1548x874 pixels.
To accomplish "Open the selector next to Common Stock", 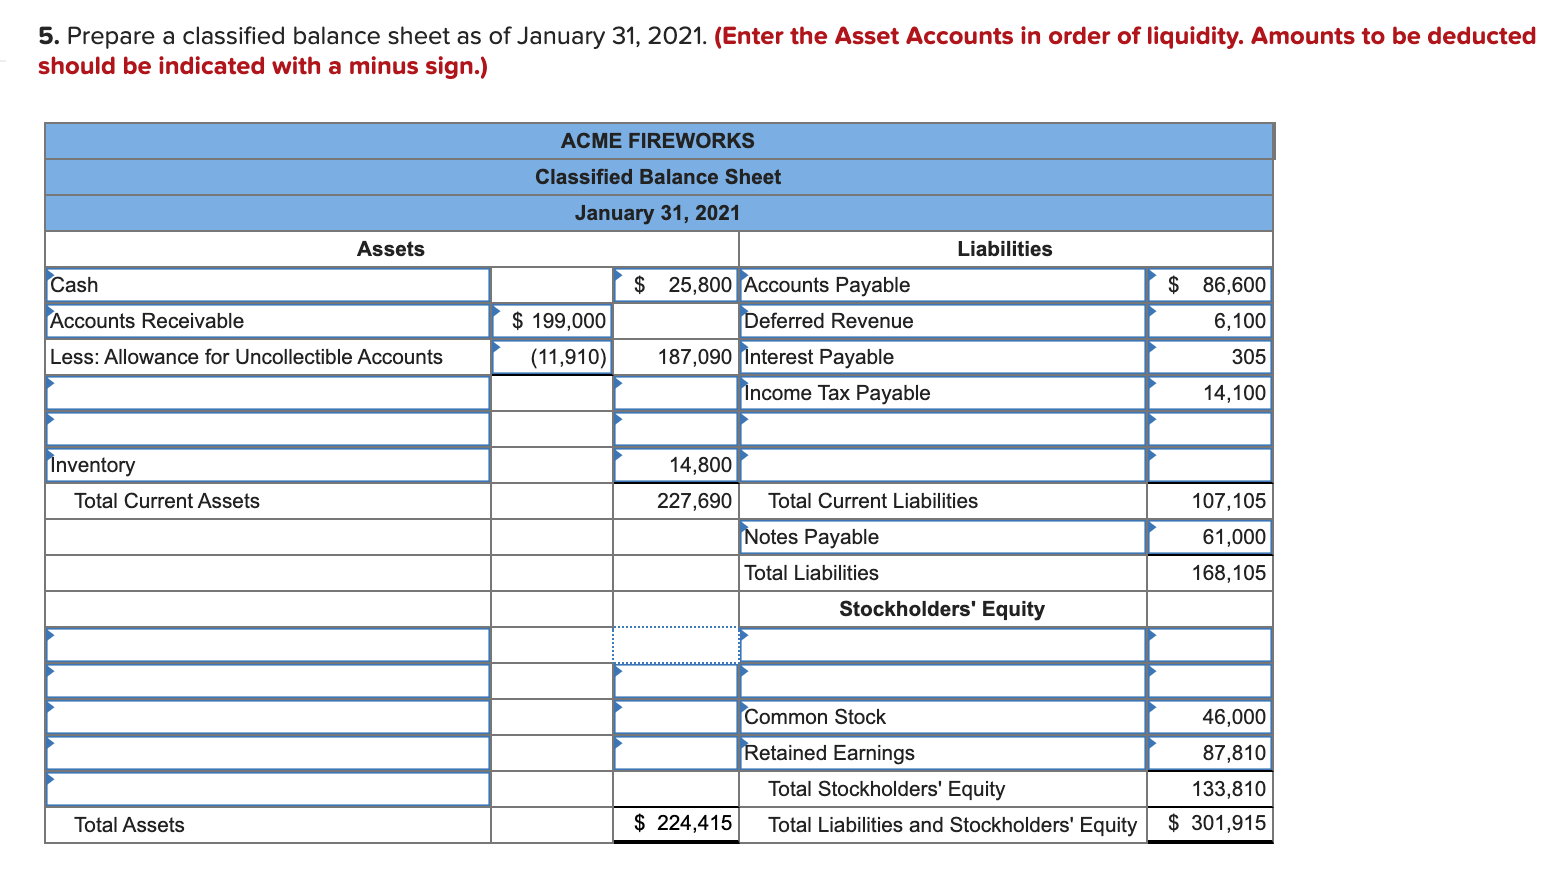I will (x=743, y=708).
